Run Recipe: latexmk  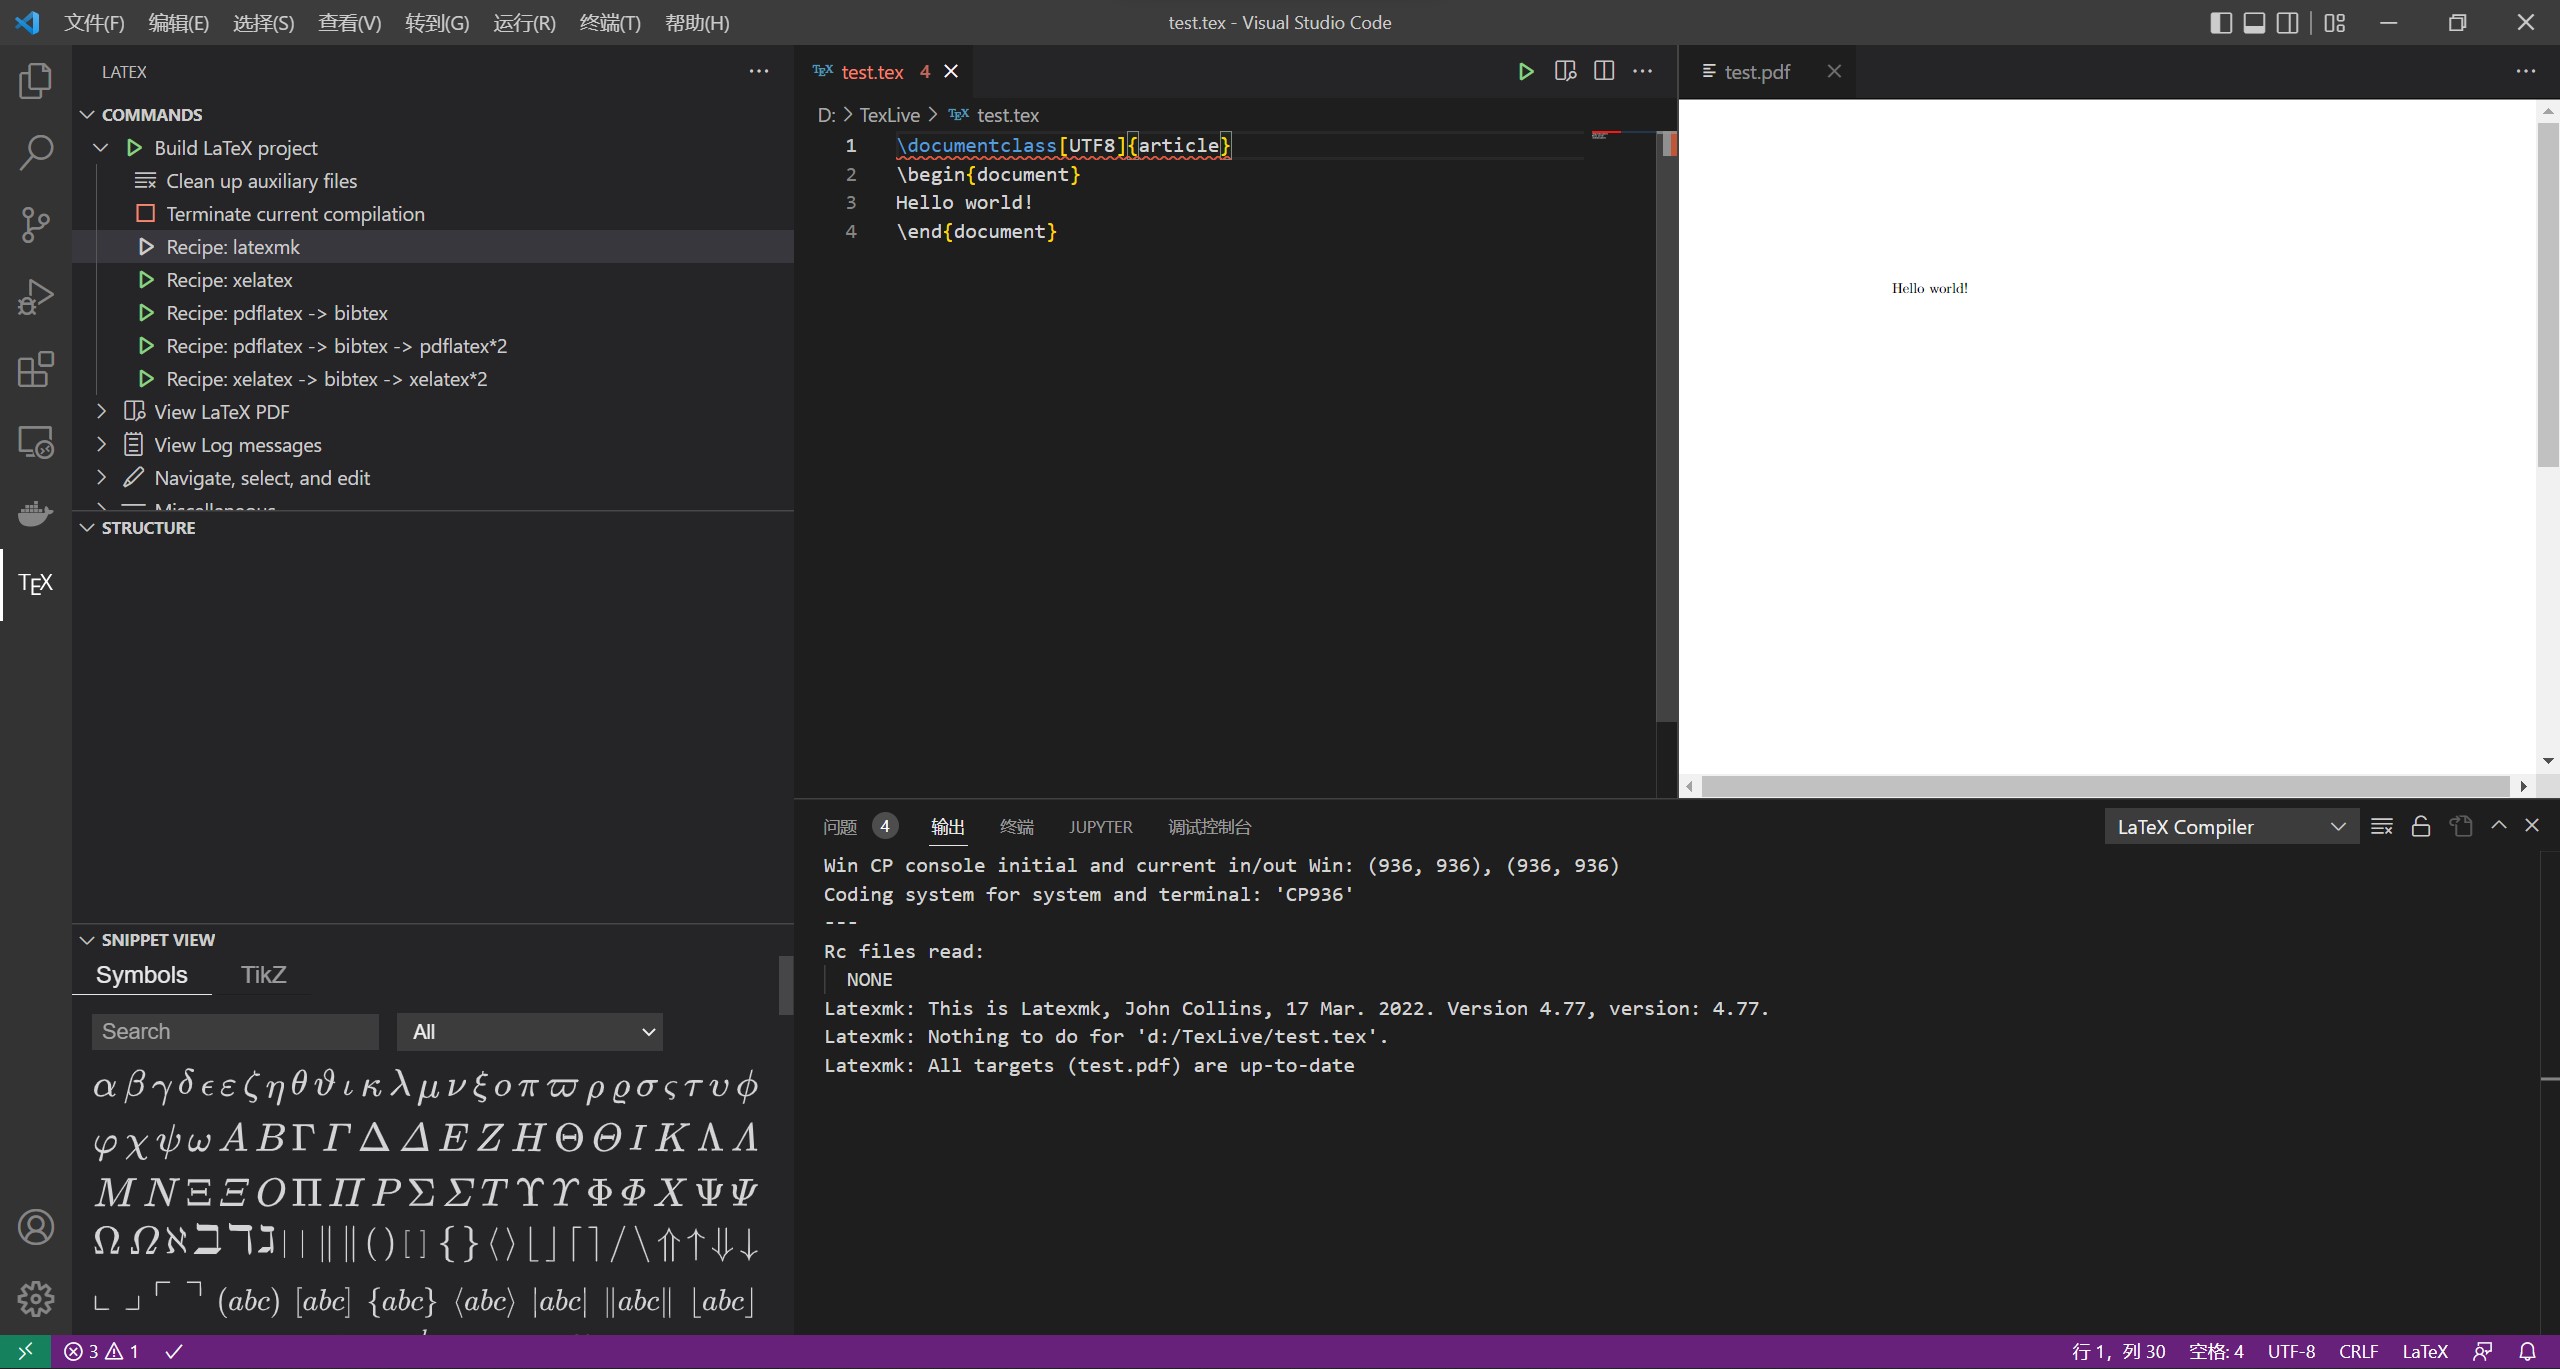click(x=232, y=247)
